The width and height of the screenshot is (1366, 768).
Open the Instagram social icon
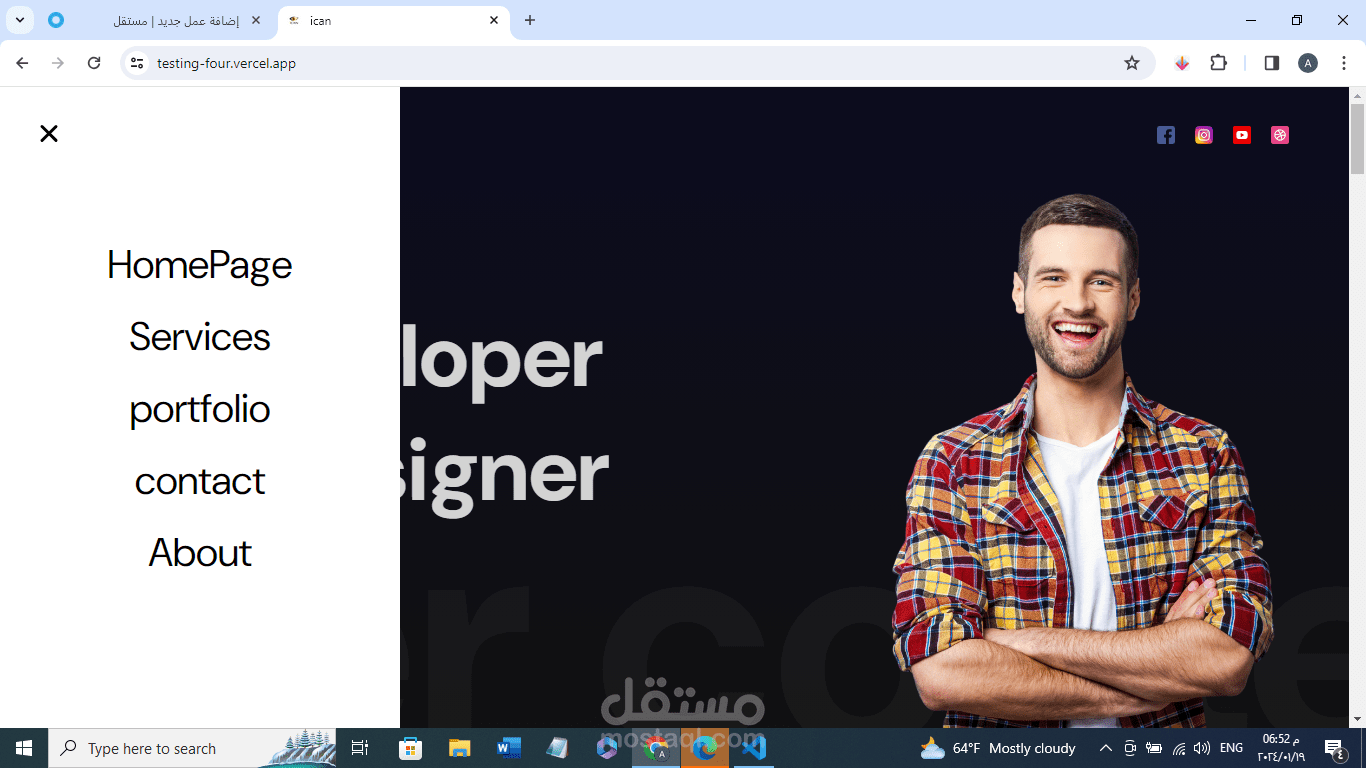(x=1204, y=135)
